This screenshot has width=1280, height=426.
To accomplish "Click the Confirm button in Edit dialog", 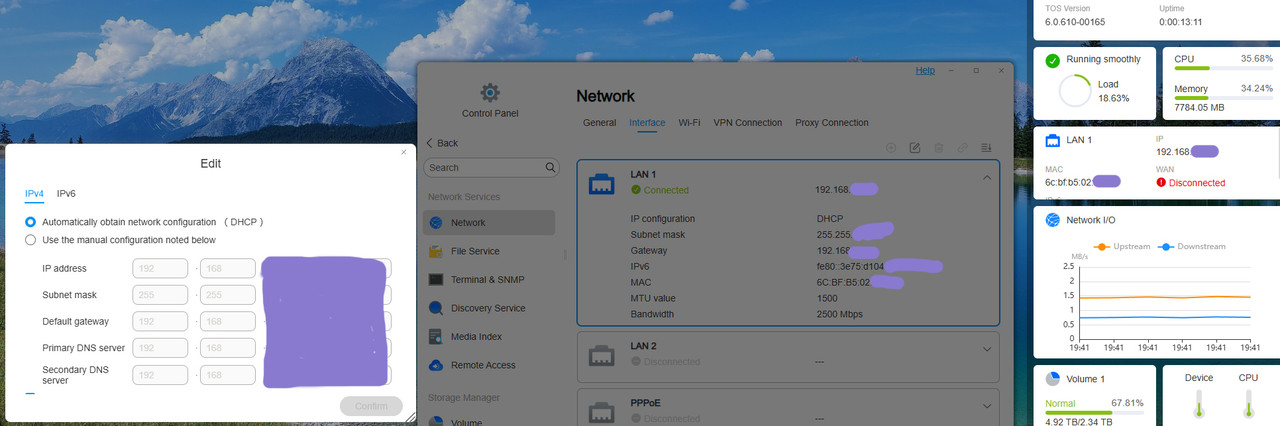I will 371,406.
